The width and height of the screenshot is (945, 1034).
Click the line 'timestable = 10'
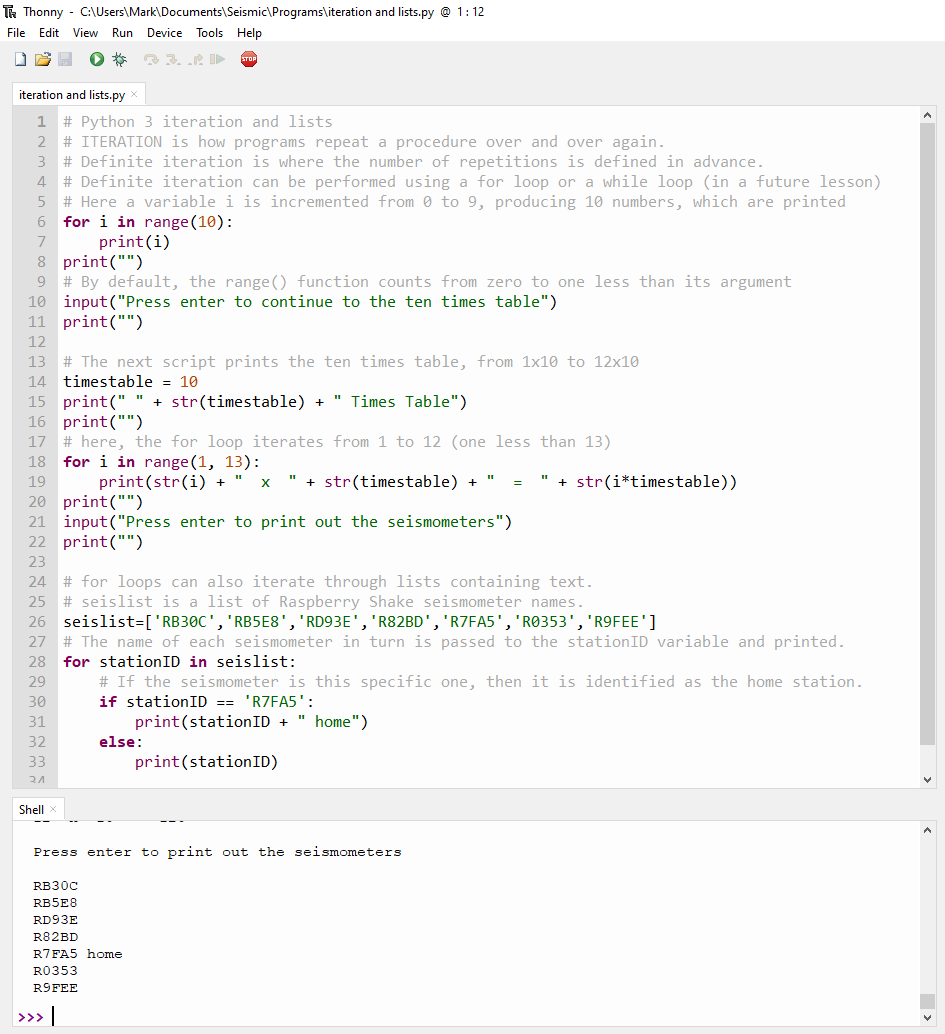(x=131, y=382)
